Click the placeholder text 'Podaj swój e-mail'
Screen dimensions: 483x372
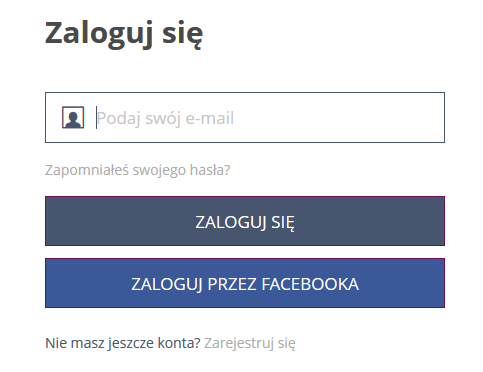(165, 118)
